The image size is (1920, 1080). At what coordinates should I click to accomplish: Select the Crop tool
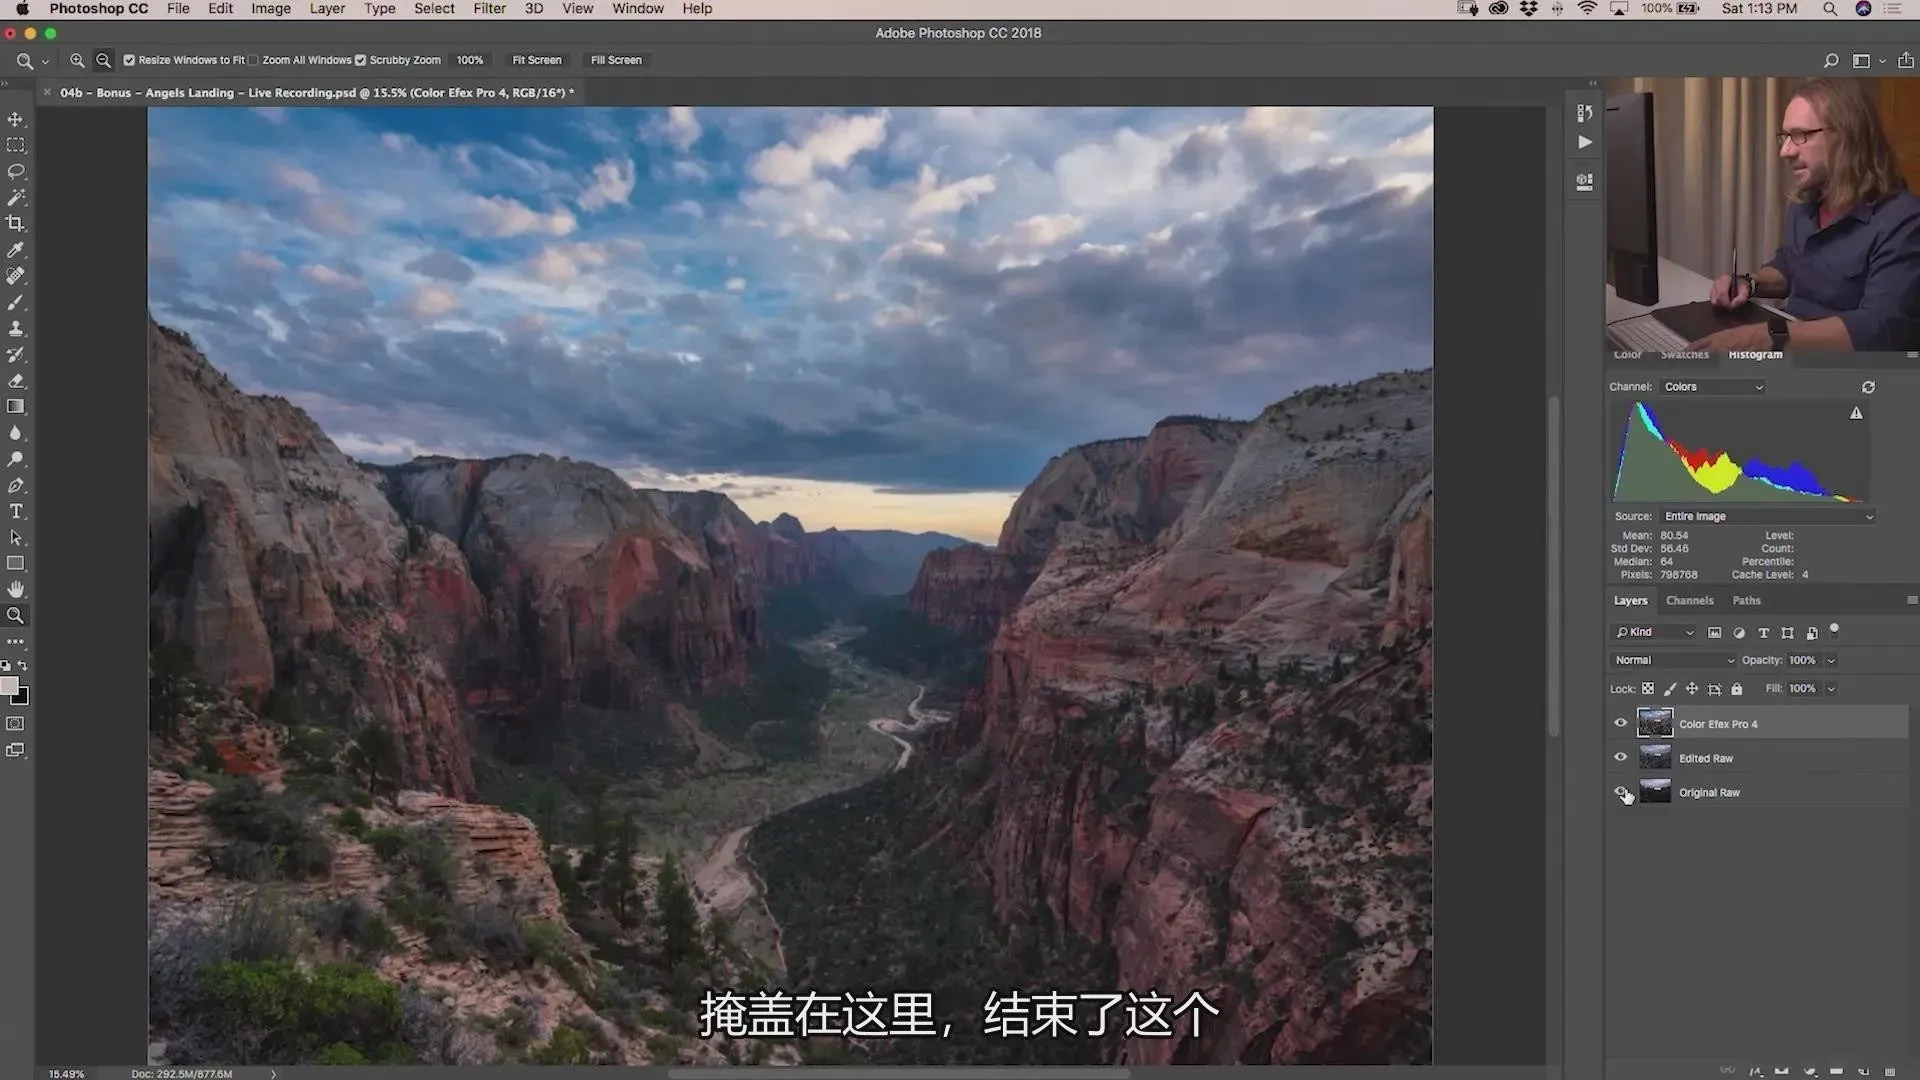16,224
